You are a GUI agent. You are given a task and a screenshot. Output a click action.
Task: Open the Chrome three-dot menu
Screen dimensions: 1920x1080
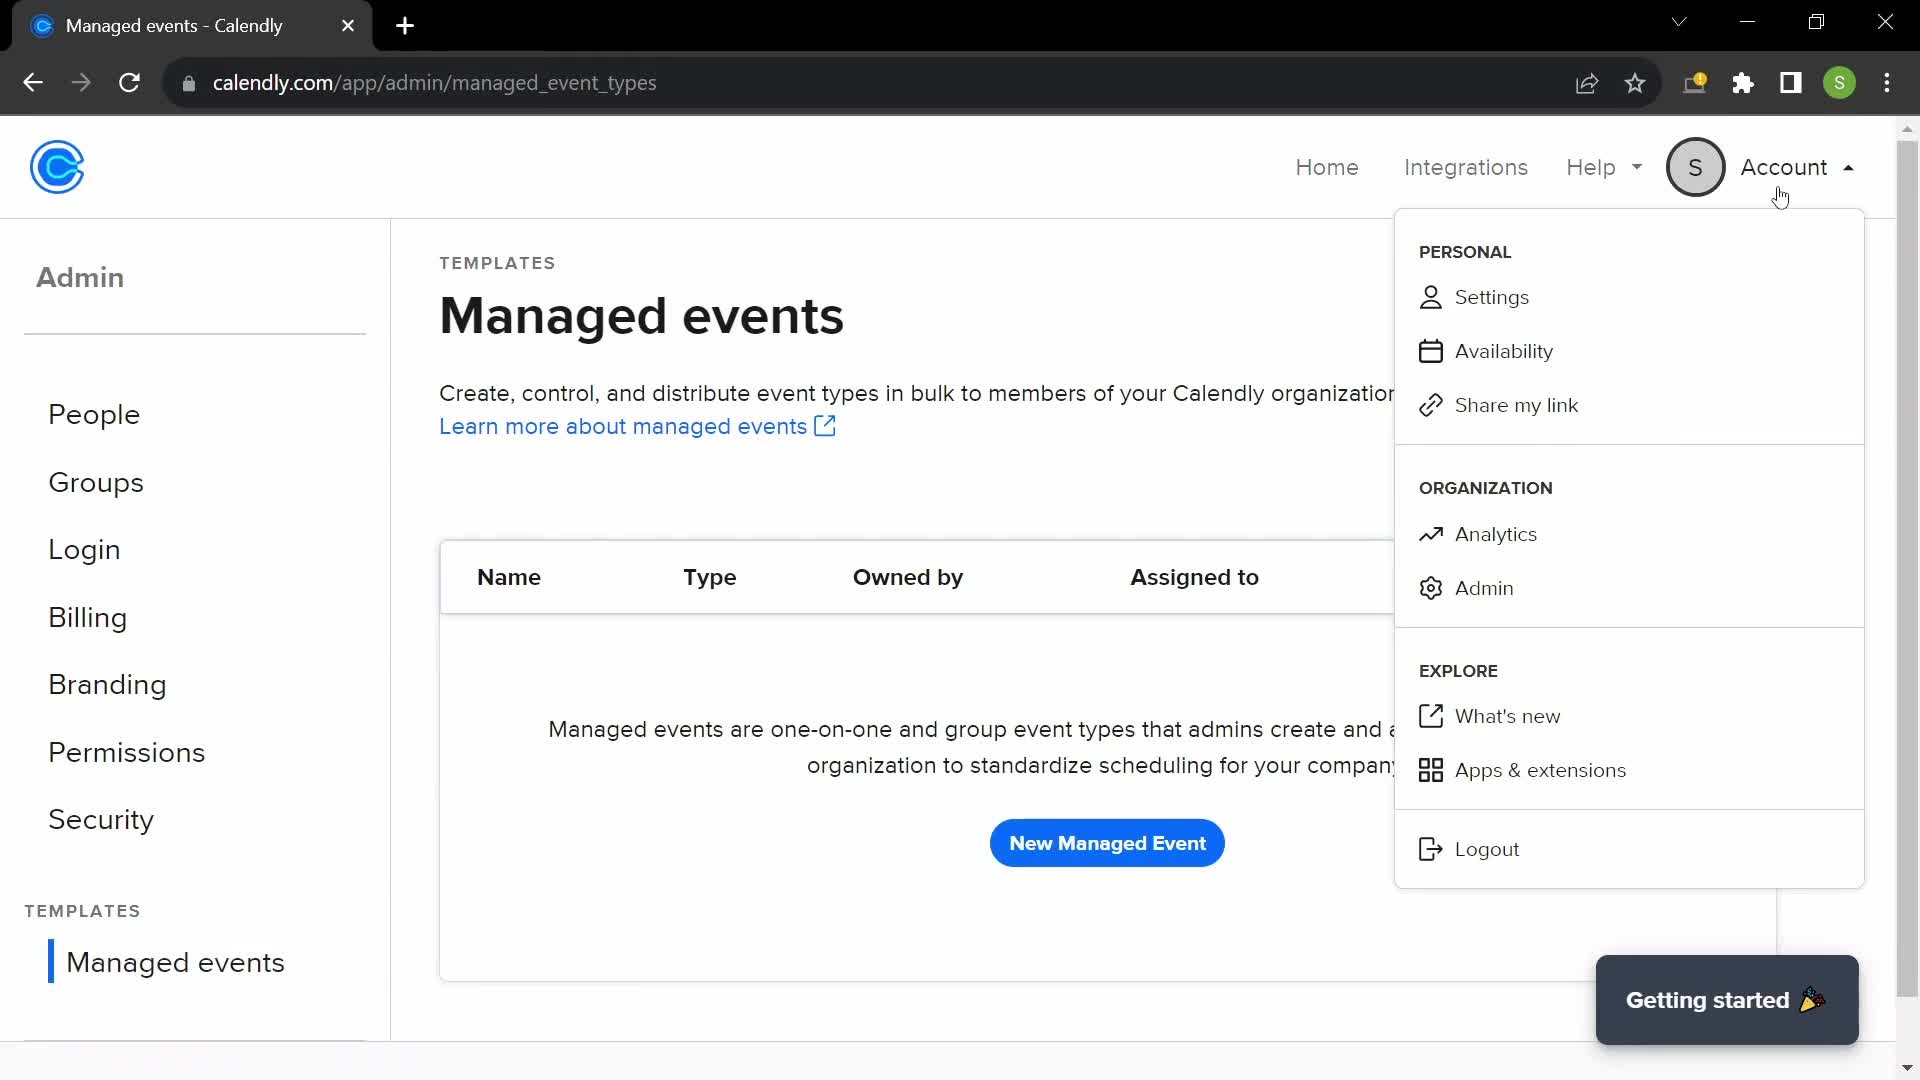[x=1887, y=83]
